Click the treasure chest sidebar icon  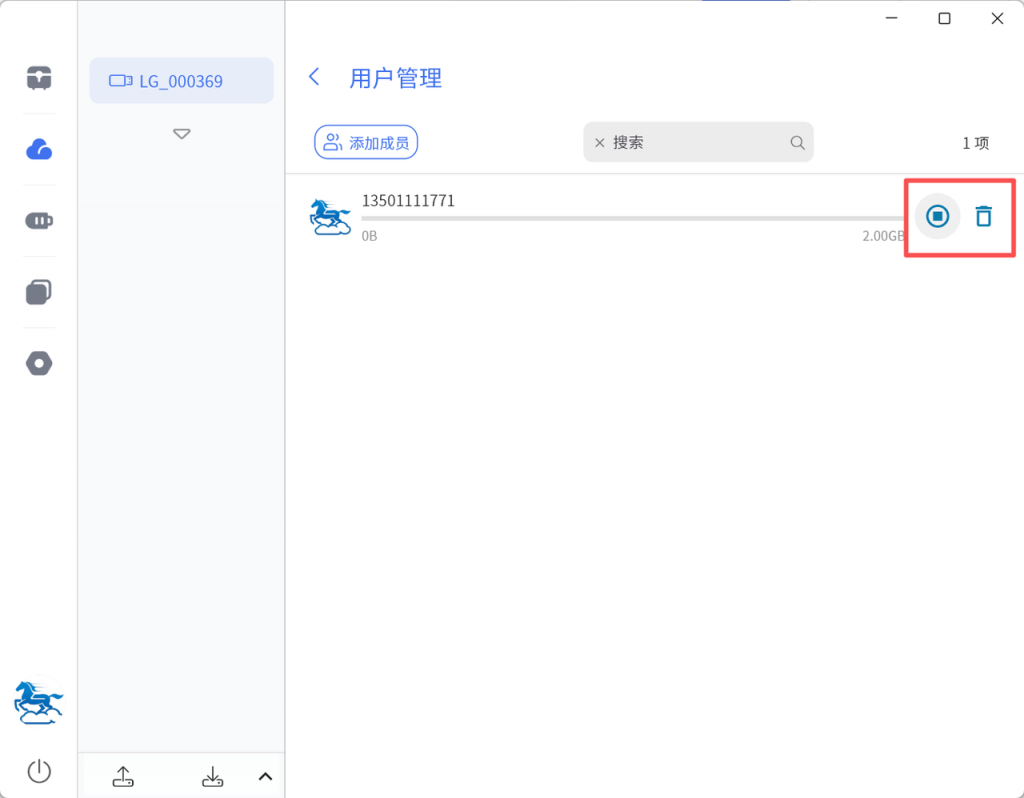pyautogui.click(x=39, y=78)
